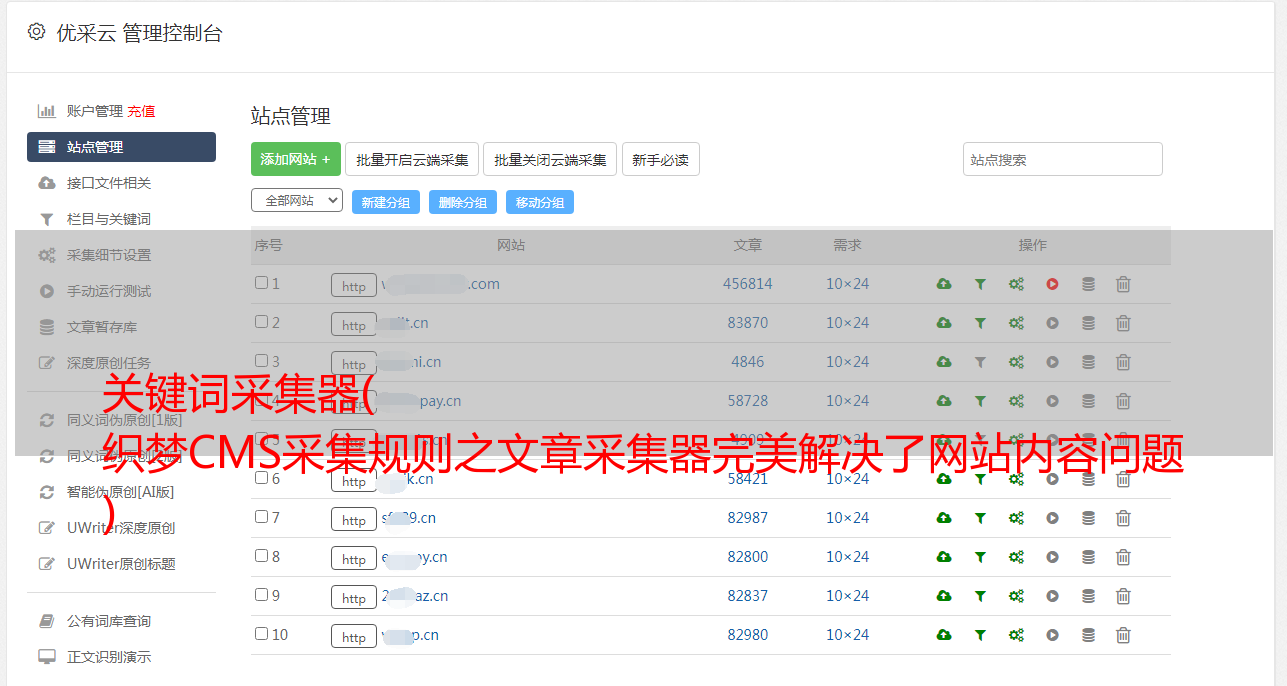Open 栏目与关键词 in the sidebar

click(109, 219)
